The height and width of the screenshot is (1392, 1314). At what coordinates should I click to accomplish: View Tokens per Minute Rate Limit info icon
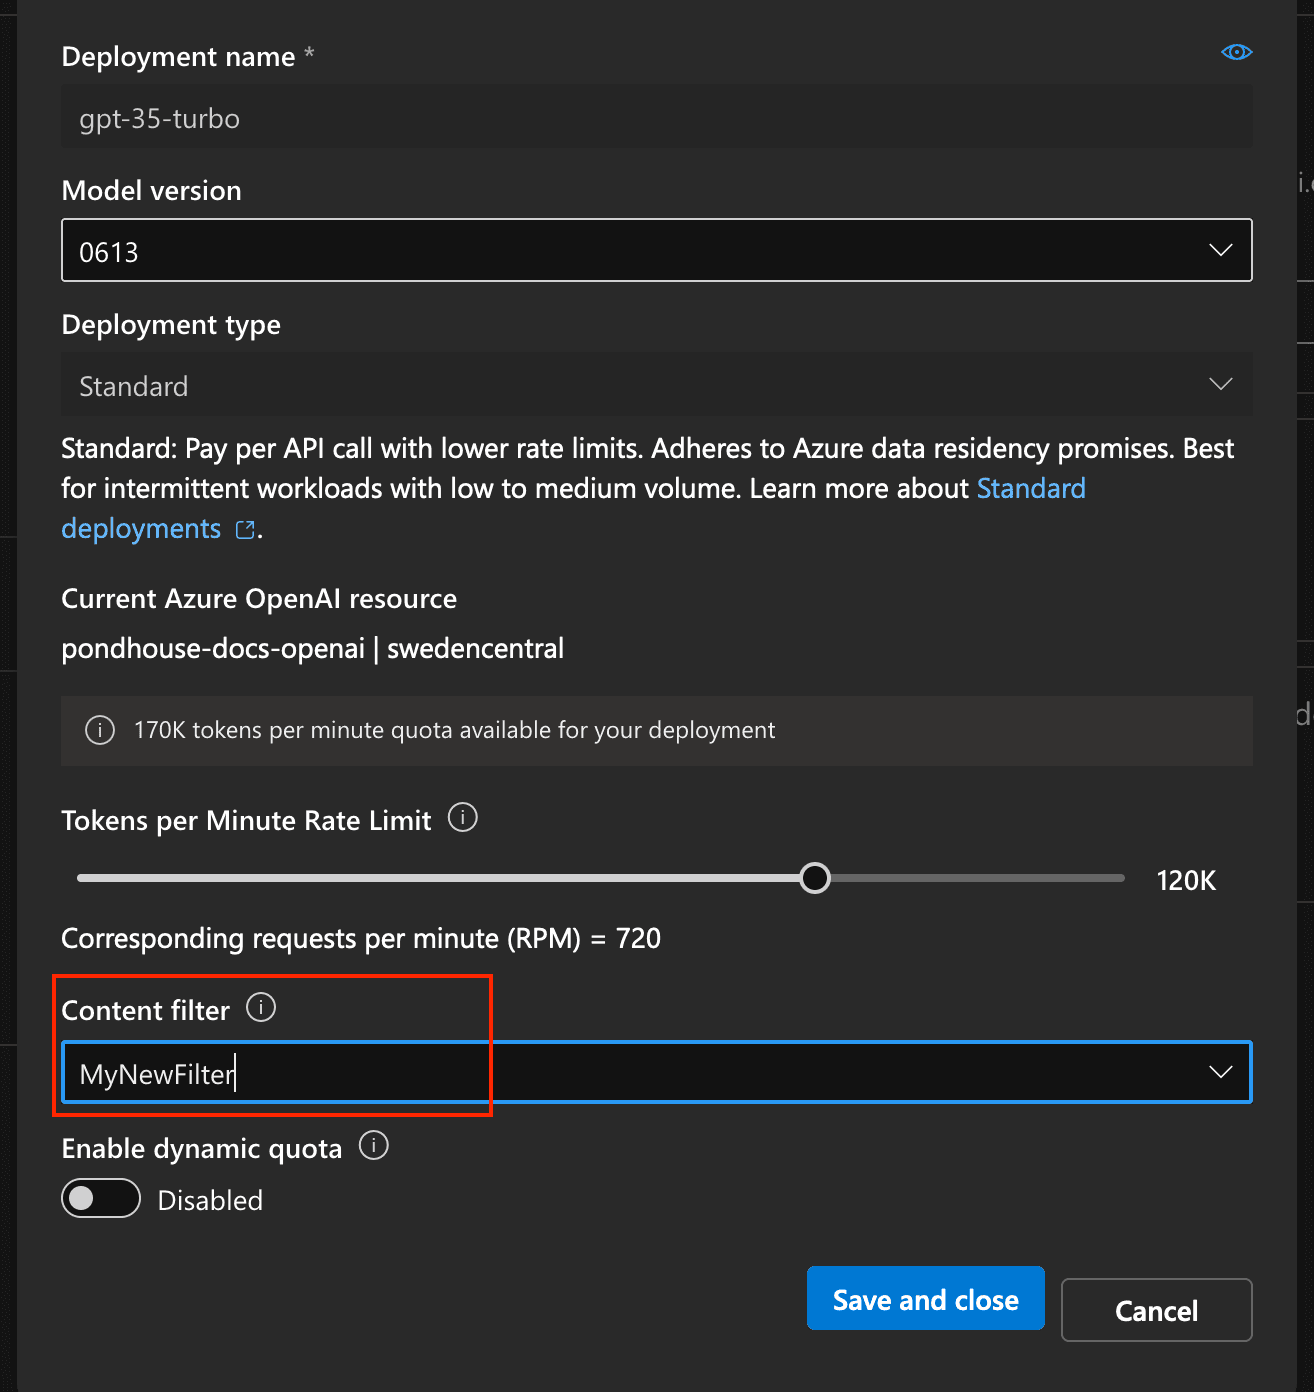[x=462, y=818]
